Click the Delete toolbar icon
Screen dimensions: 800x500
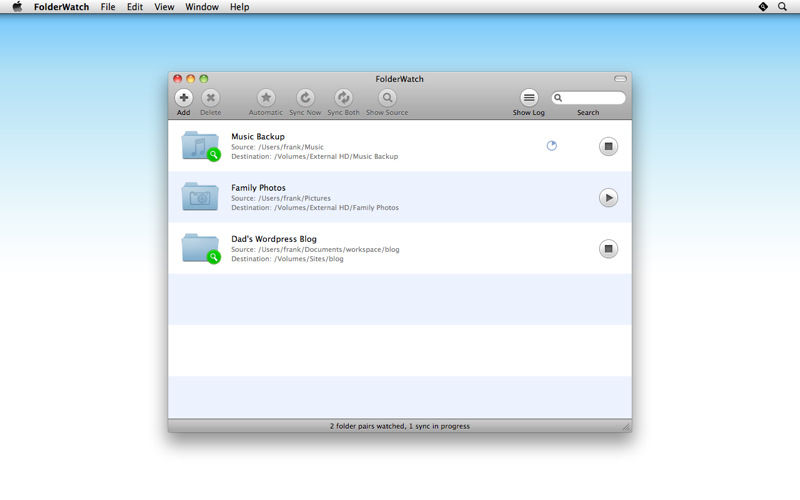[210, 97]
